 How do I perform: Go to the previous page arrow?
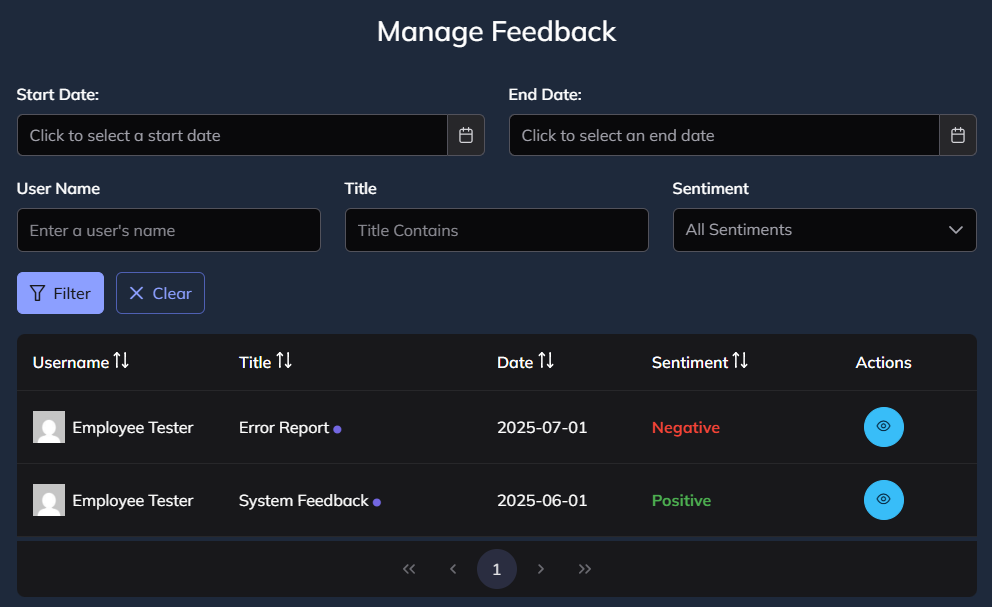click(453, 569)
